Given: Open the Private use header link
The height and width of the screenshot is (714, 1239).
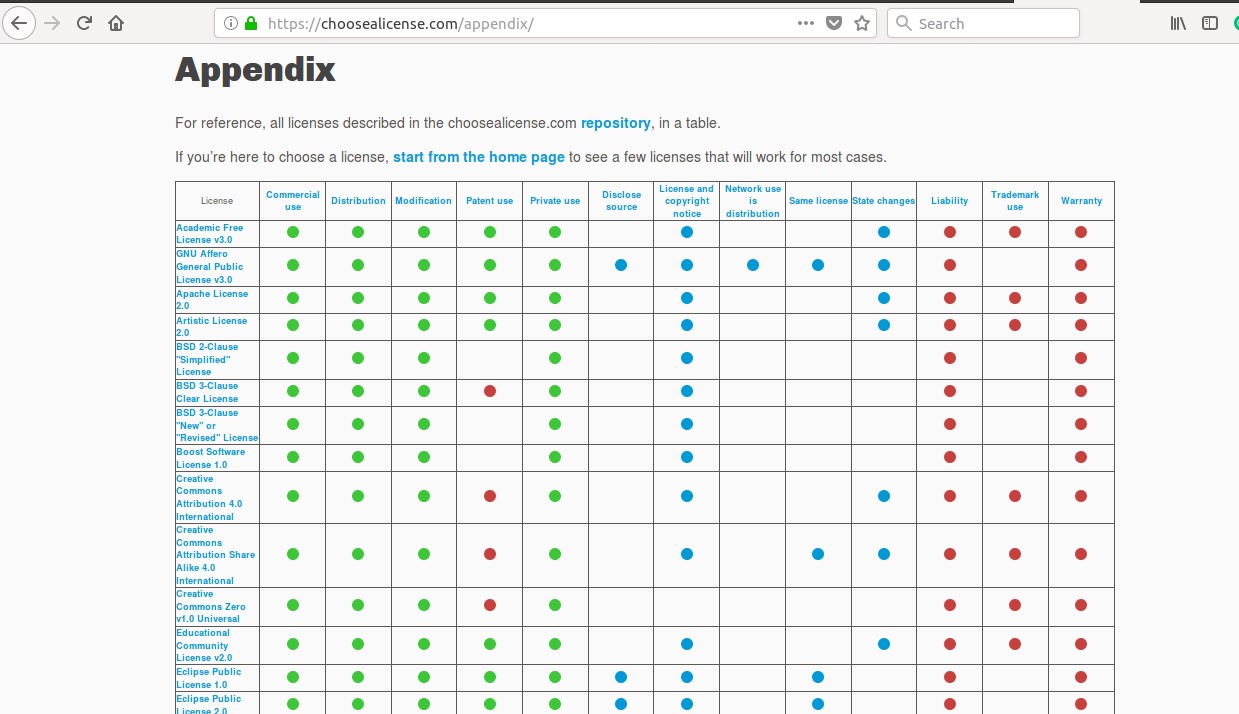Looking at the screenshot, I should coord(555,201).
